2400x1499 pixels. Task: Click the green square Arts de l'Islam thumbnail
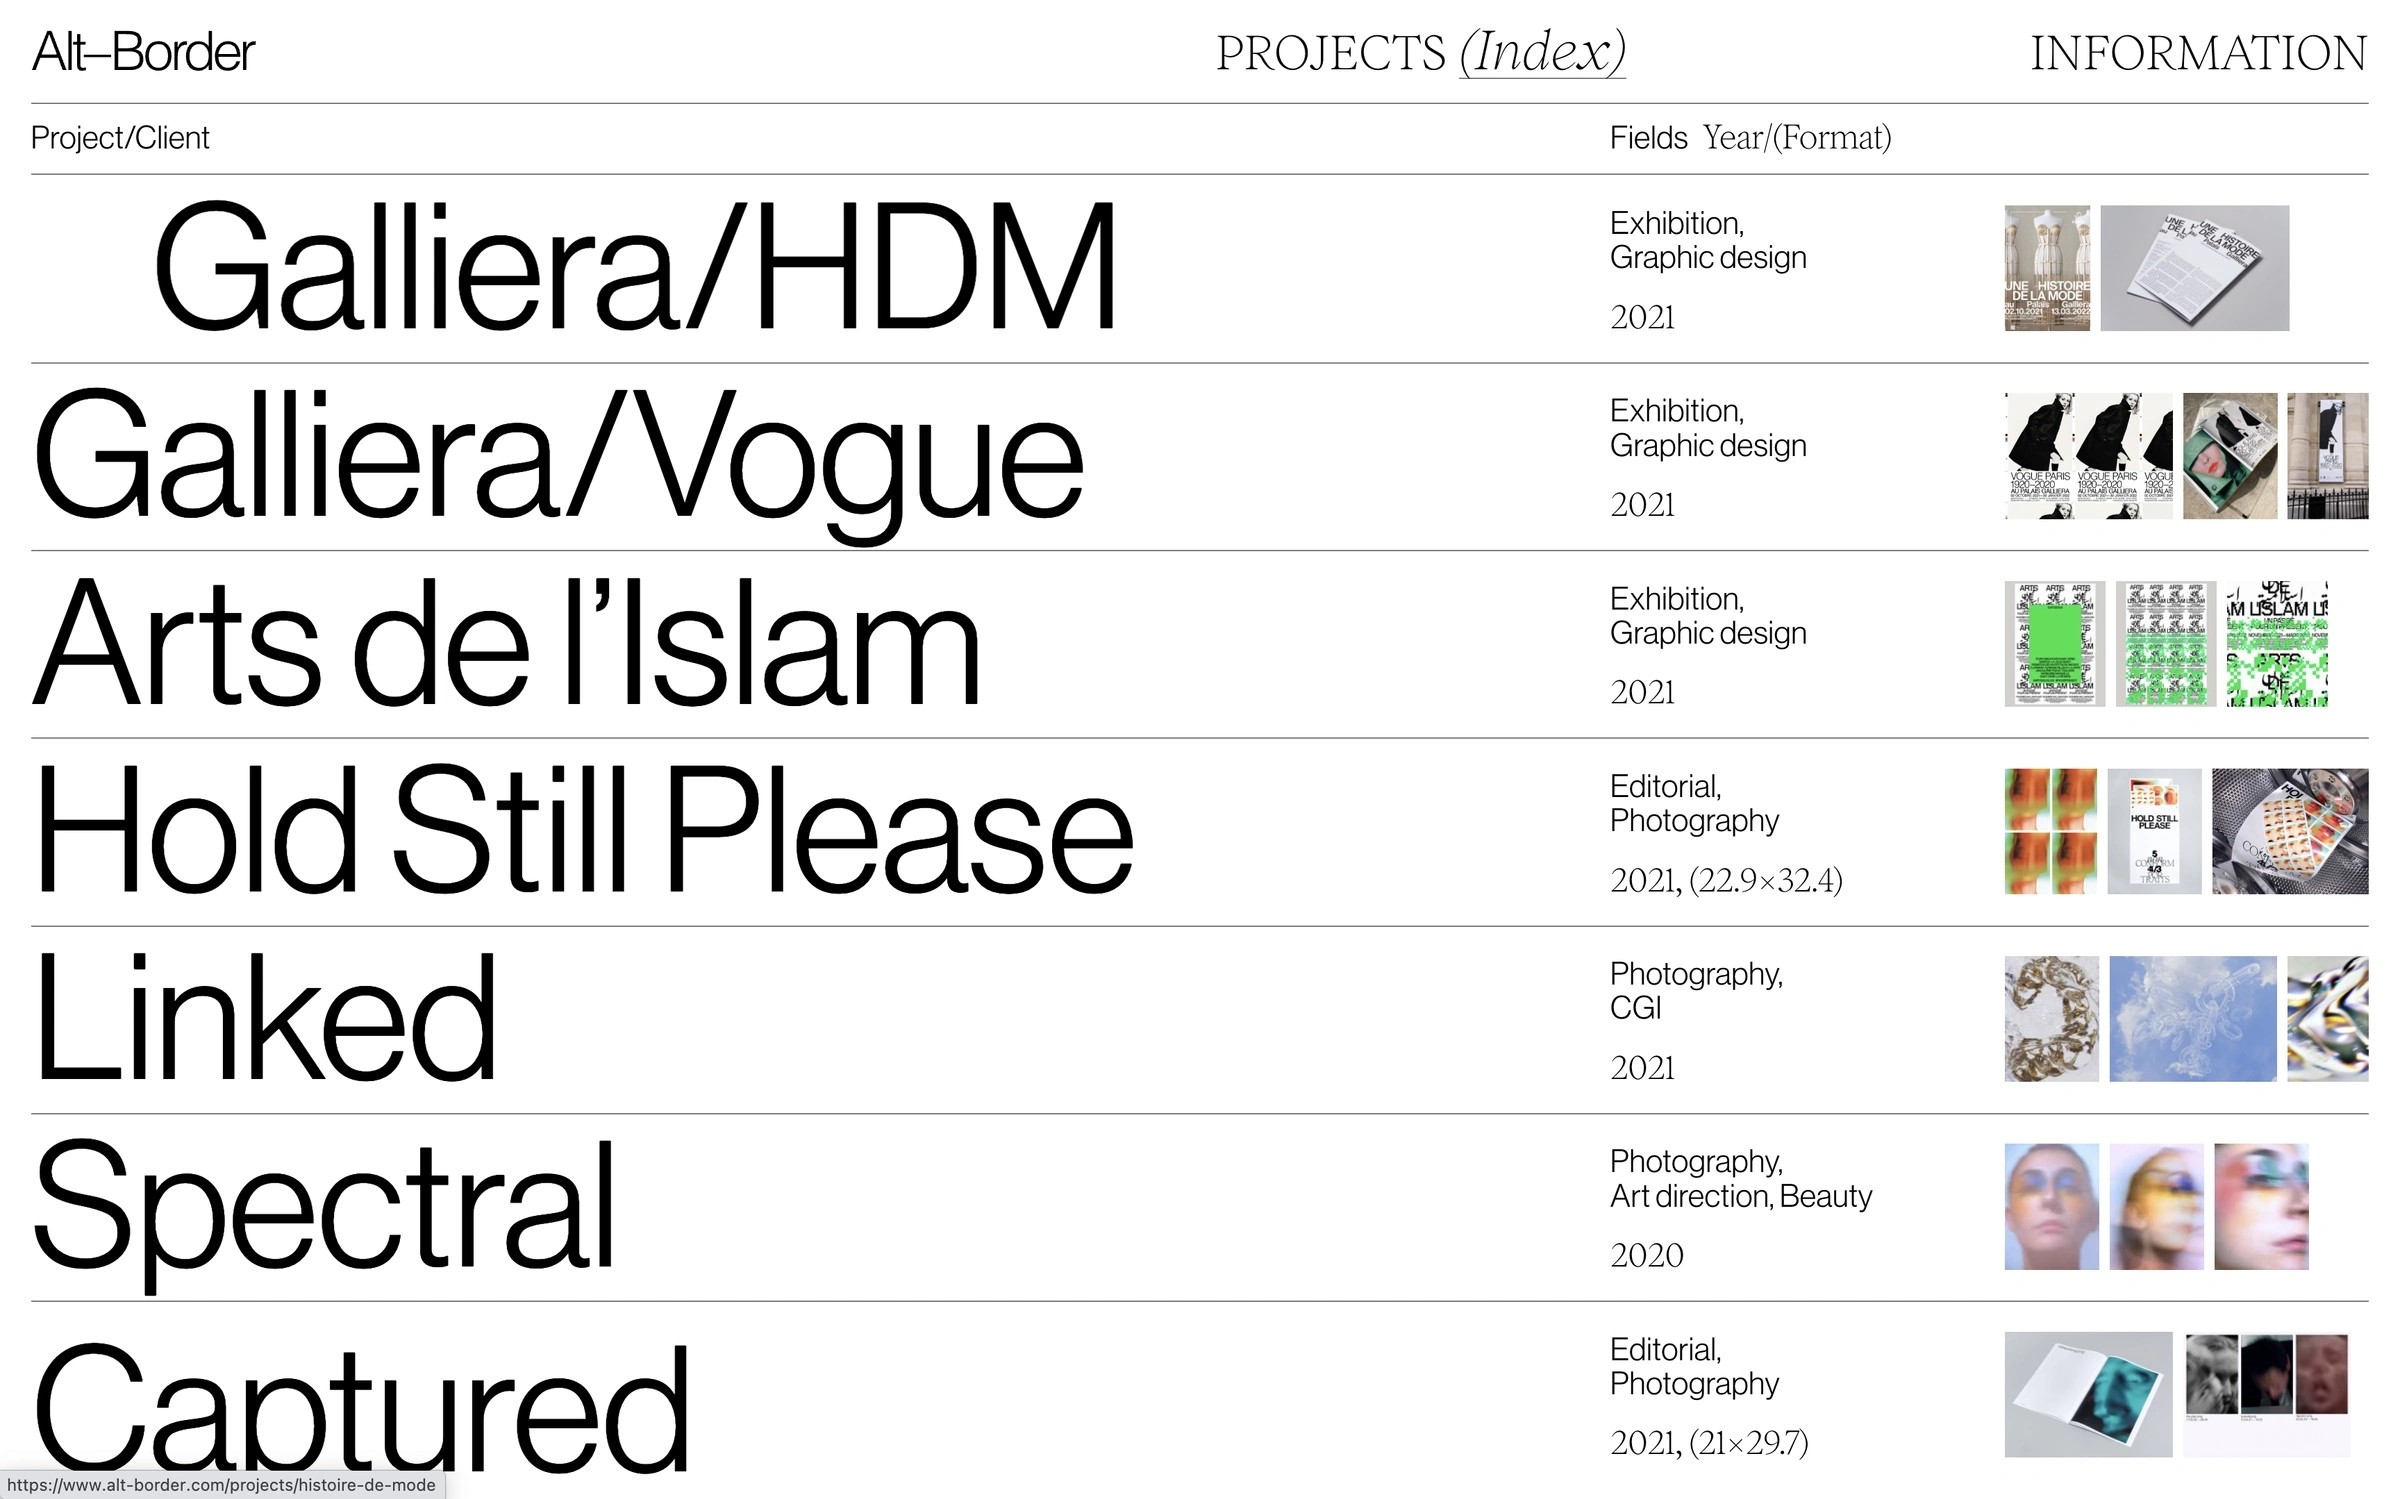click(2054, 644)
